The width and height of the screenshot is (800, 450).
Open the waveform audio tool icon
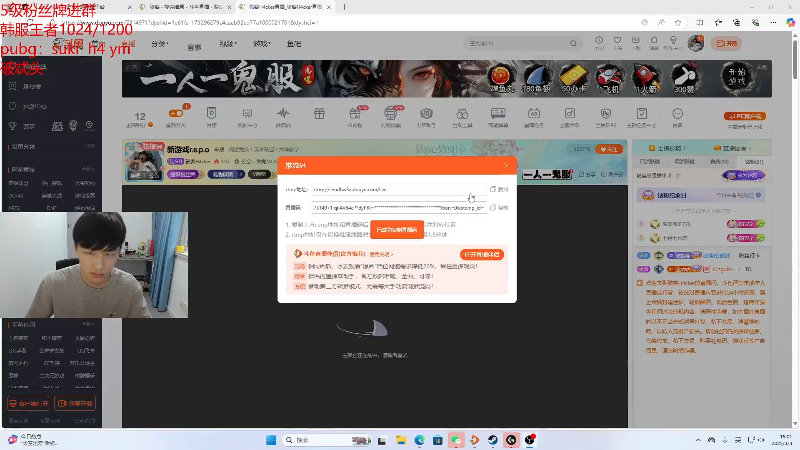pyautogui.click(x=283, y=113)
